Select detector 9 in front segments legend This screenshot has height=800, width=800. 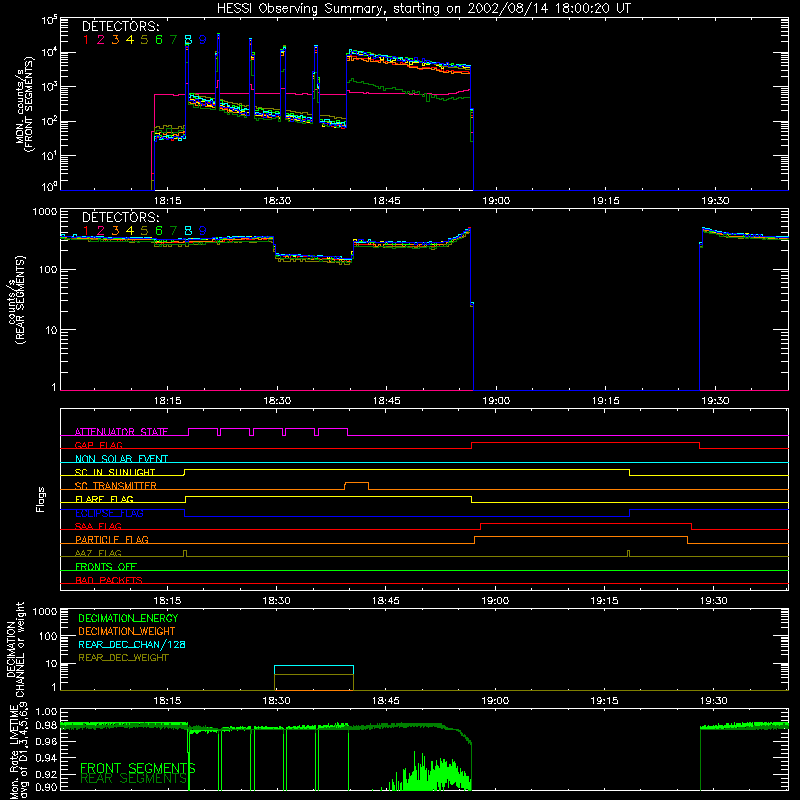tap(203, 40)
